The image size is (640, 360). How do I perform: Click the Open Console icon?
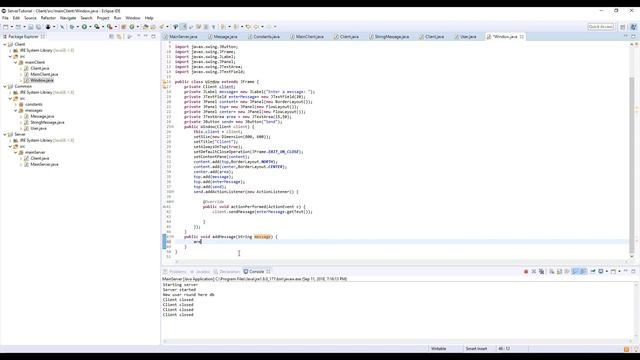(613, 271)
